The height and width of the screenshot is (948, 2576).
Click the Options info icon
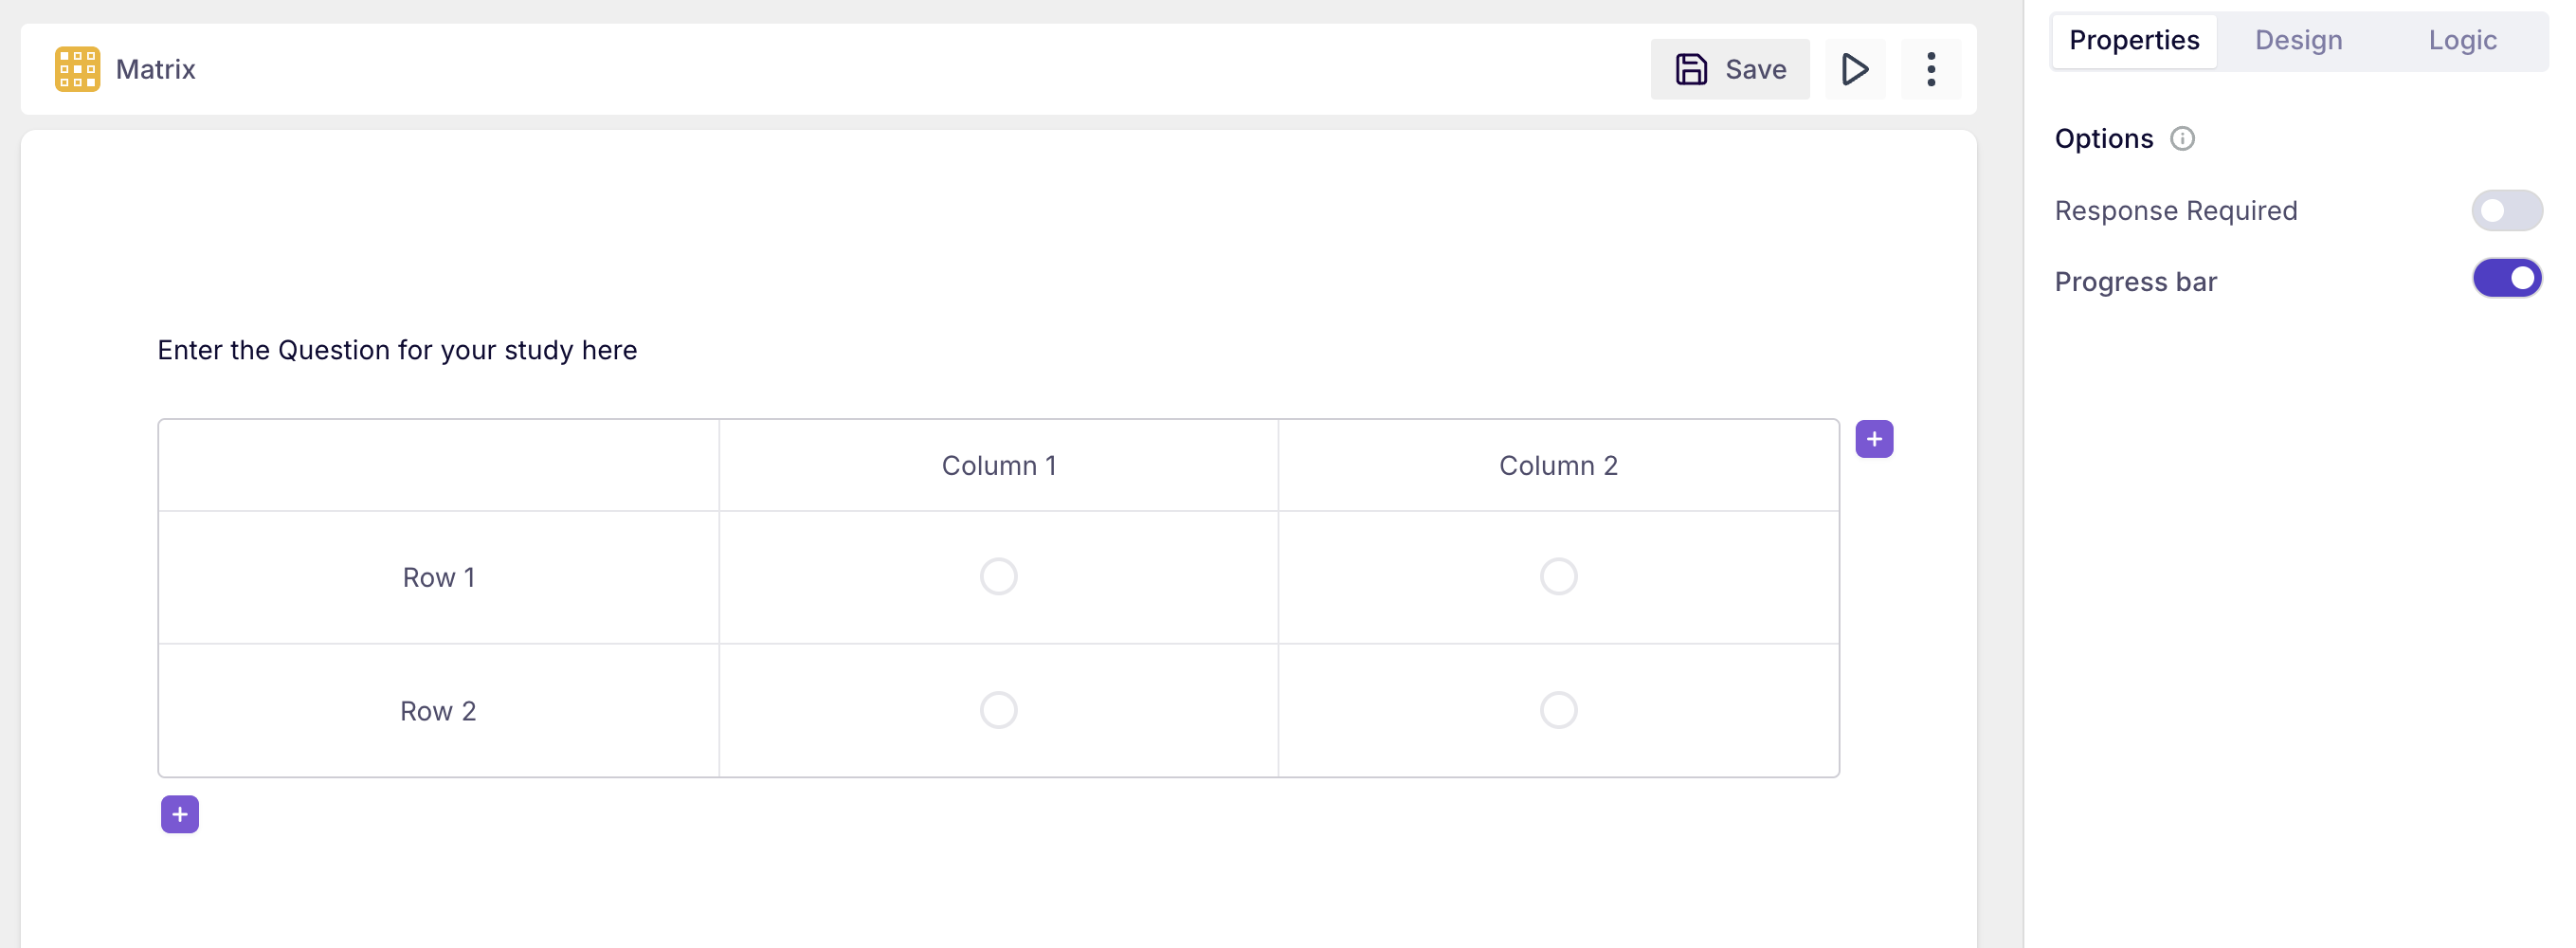coord(2182,139)
